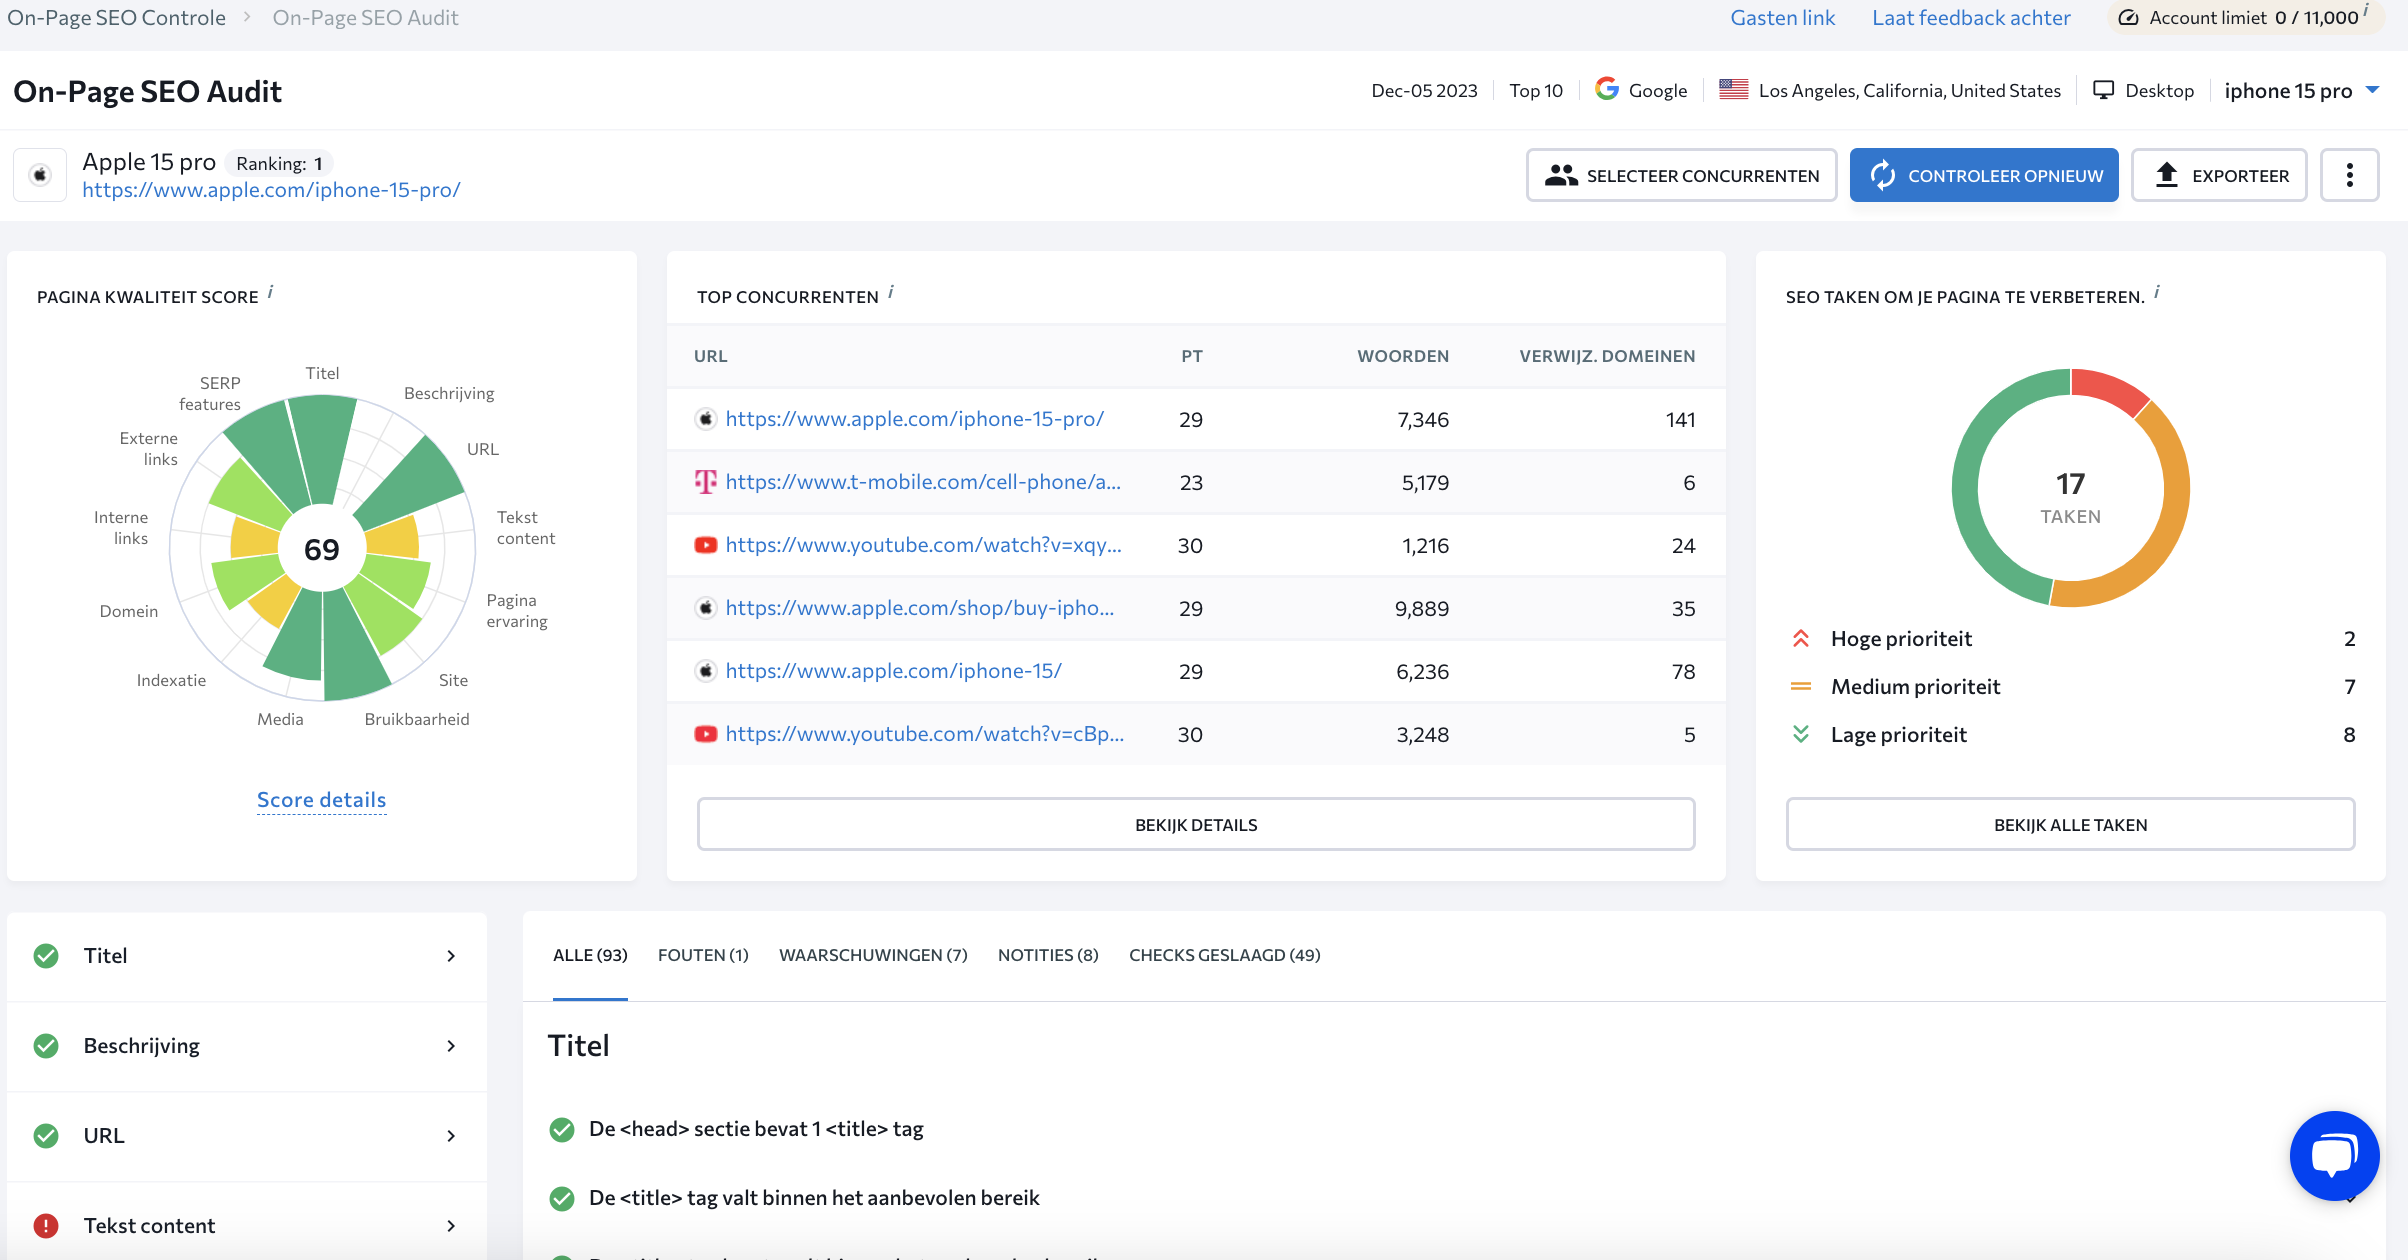Click Los Angeles, California, United States location
This screenshot has width=2408, height=1260.
click(1909, 91)
